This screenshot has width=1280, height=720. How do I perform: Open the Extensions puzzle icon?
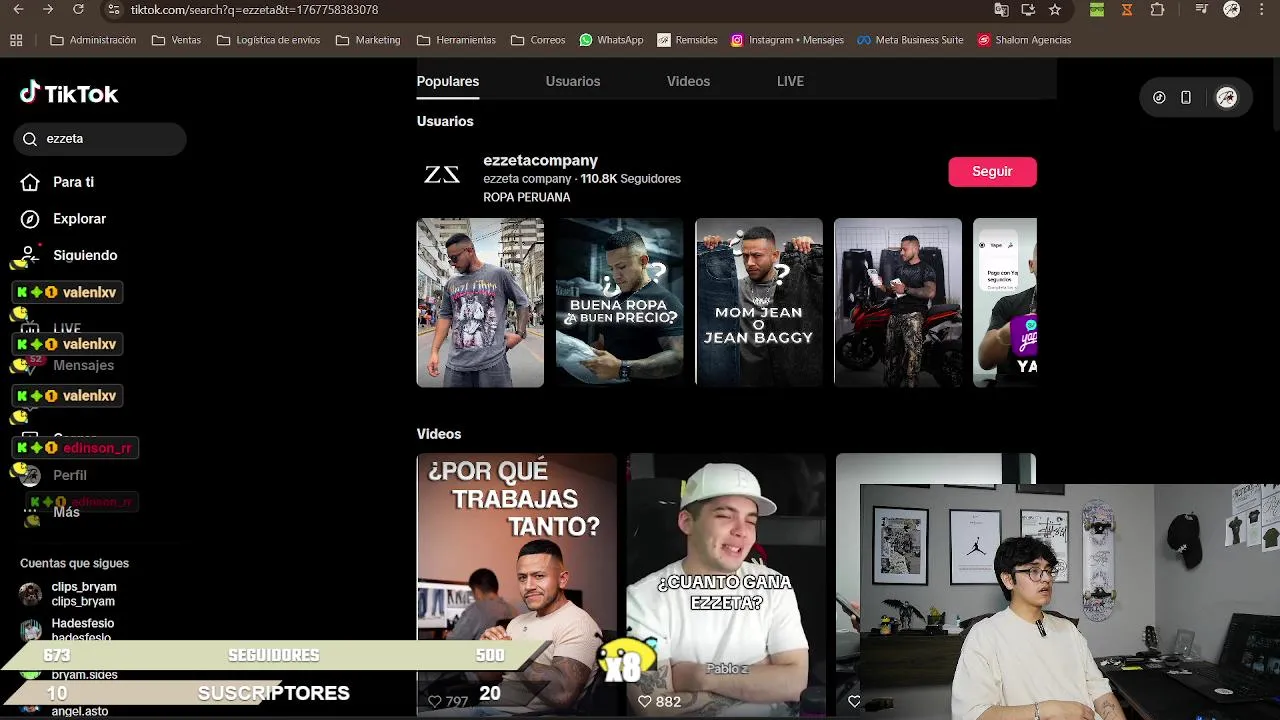(1157, 10)
